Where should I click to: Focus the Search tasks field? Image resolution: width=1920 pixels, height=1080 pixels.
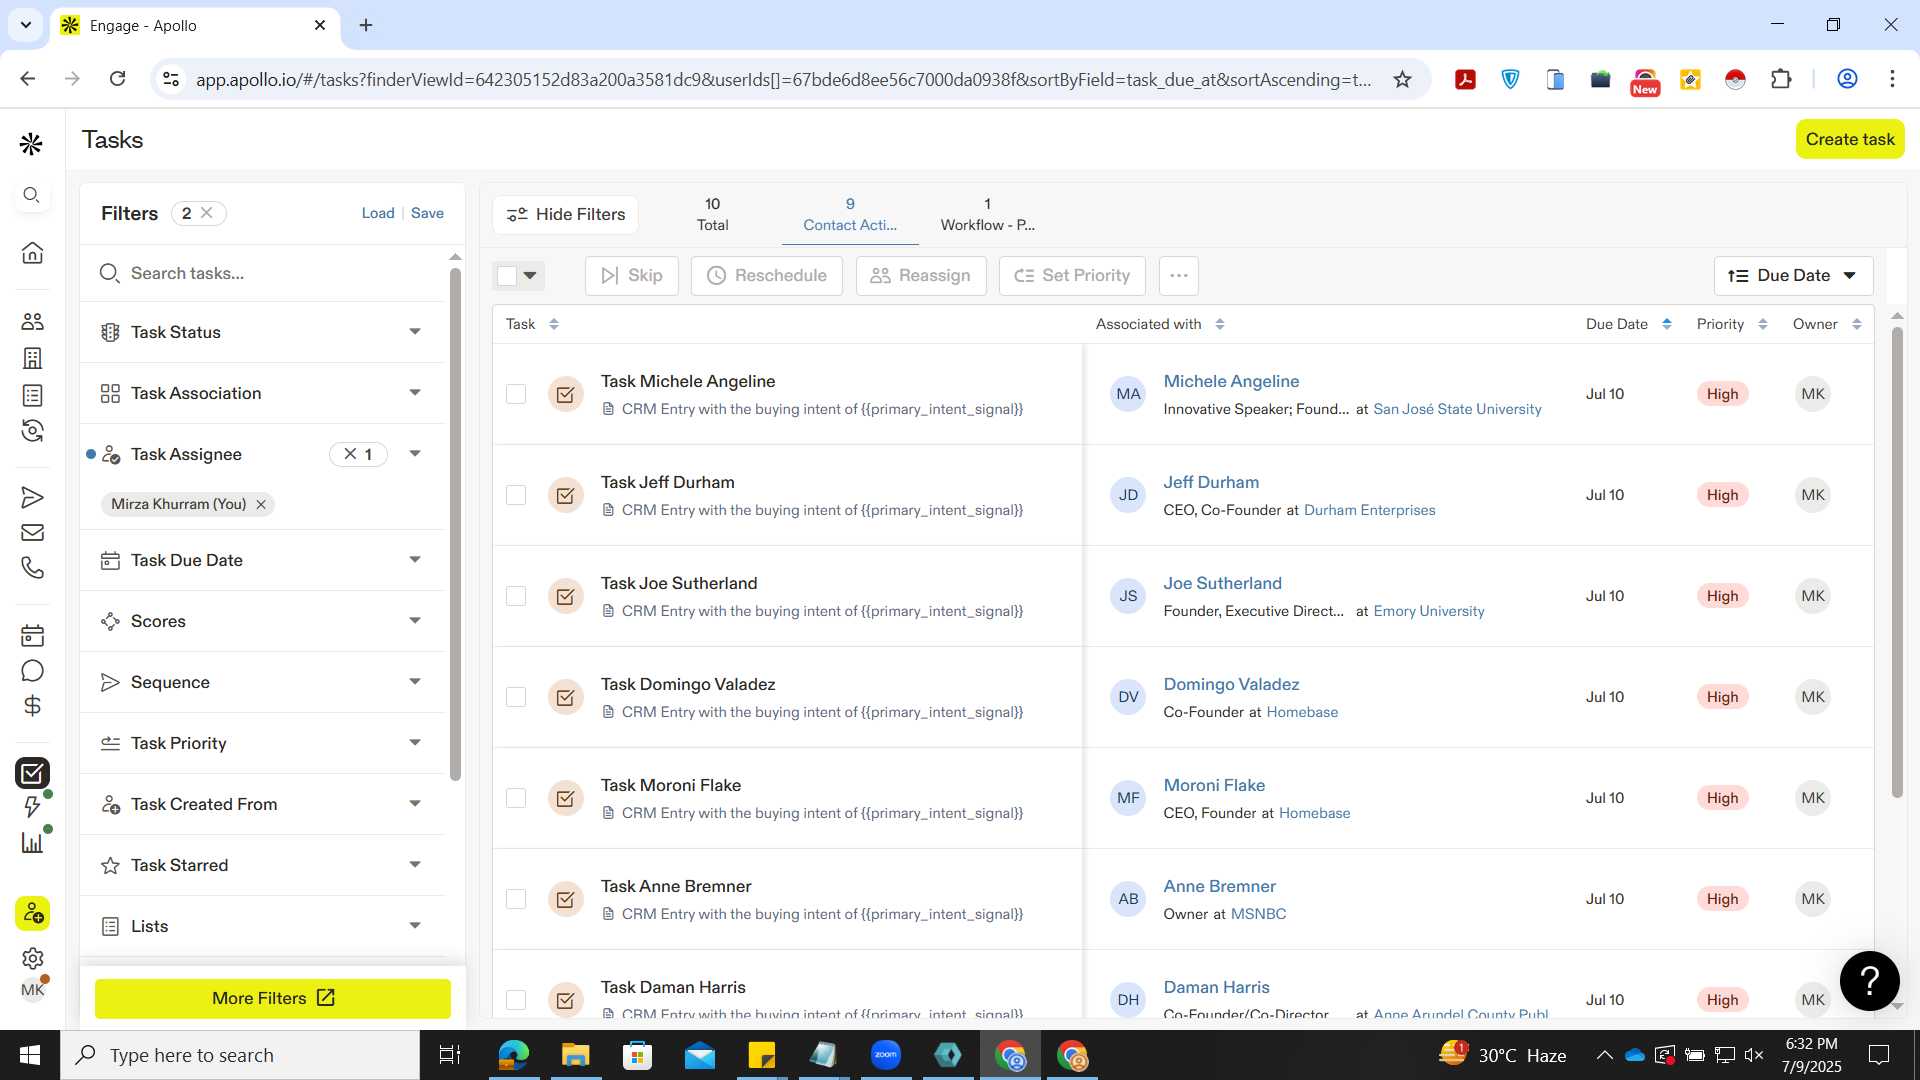[262, 273]
